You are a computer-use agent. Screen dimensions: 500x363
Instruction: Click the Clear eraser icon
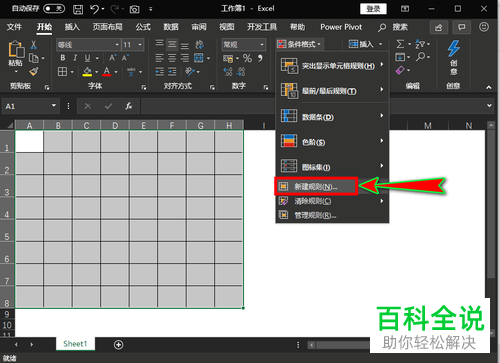click(400, 70)
